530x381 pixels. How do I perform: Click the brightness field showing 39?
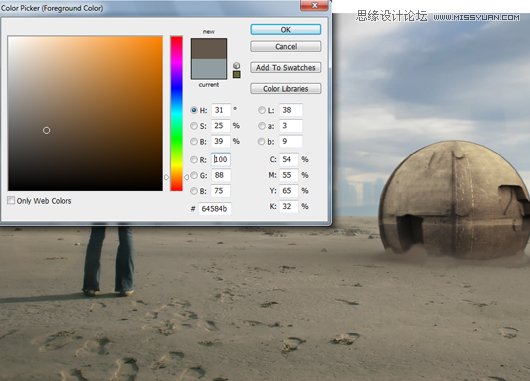pyautogui.click(x=221, y=141)
